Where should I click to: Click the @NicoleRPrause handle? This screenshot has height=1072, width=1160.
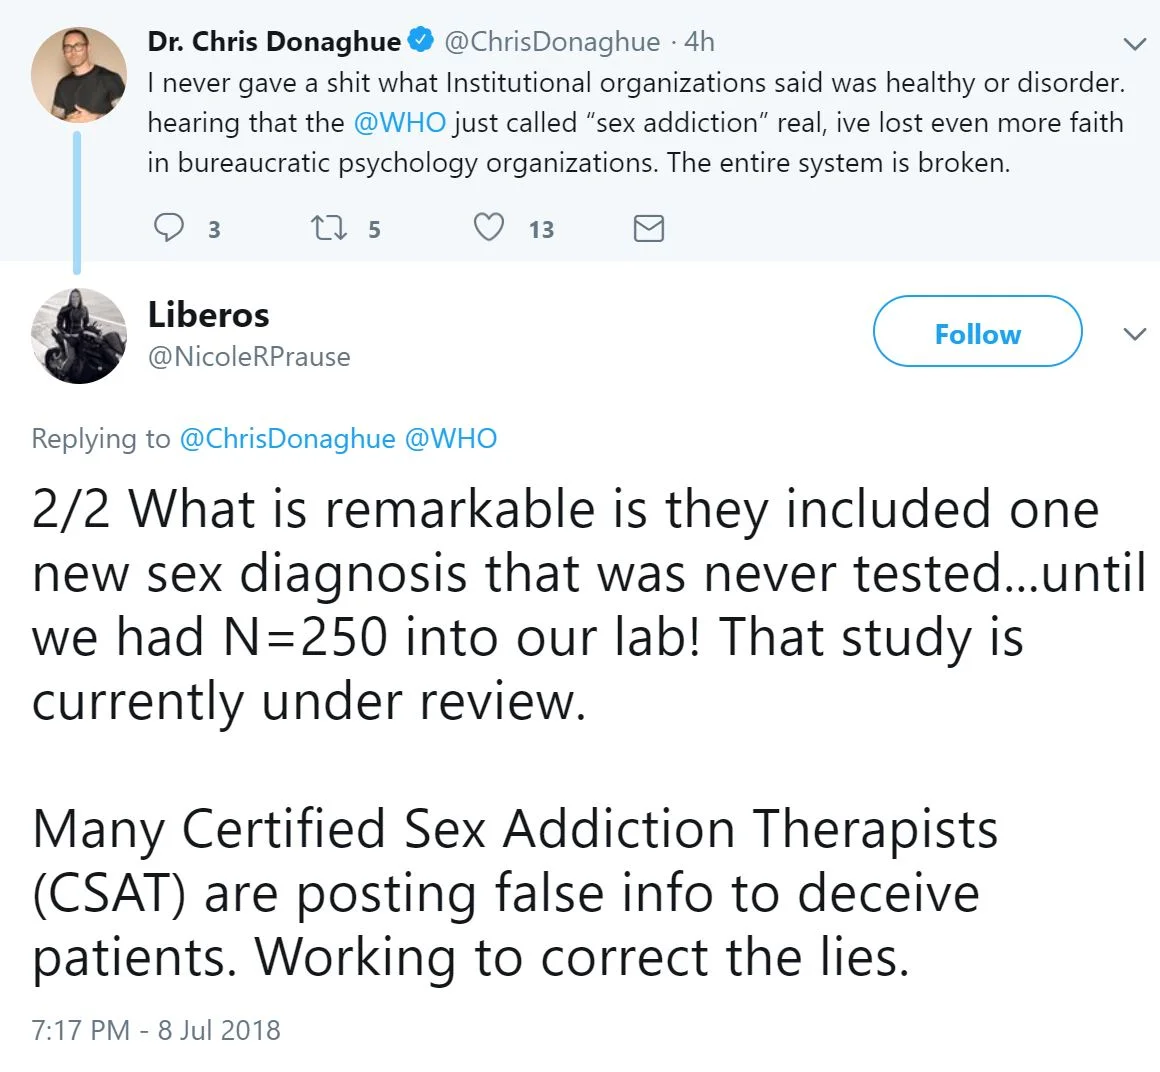click(x=249, y=357)
